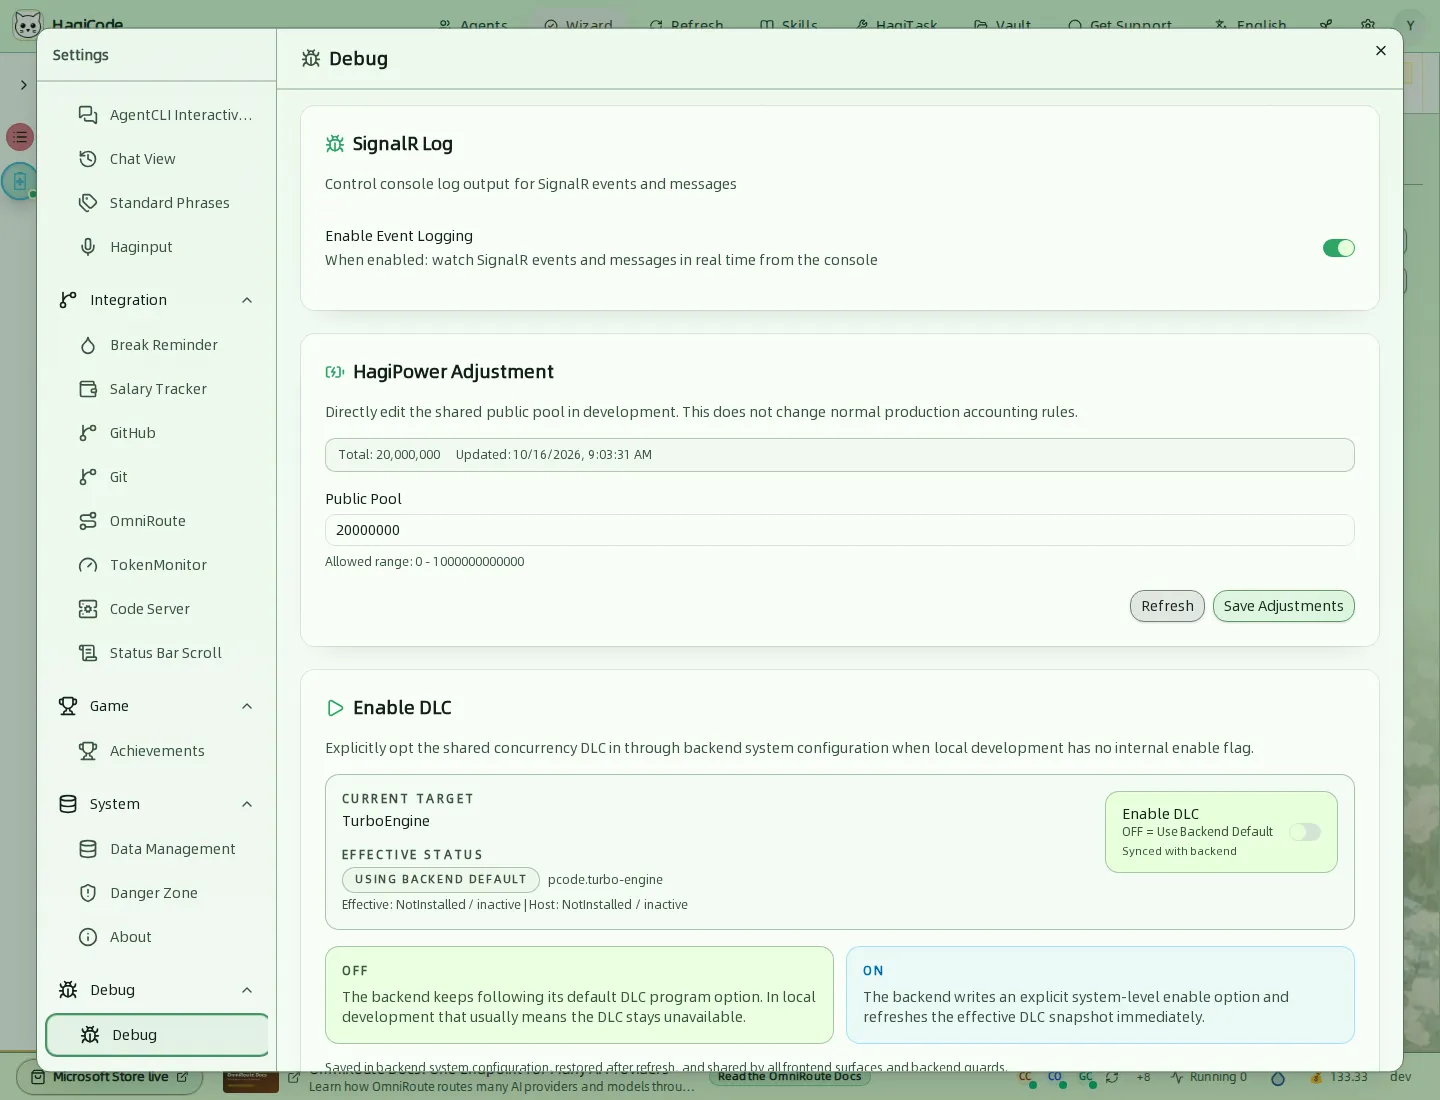
Task: Toggle the Enable DLC switch
Action: pyautogui.click(x=1304, y=832)
